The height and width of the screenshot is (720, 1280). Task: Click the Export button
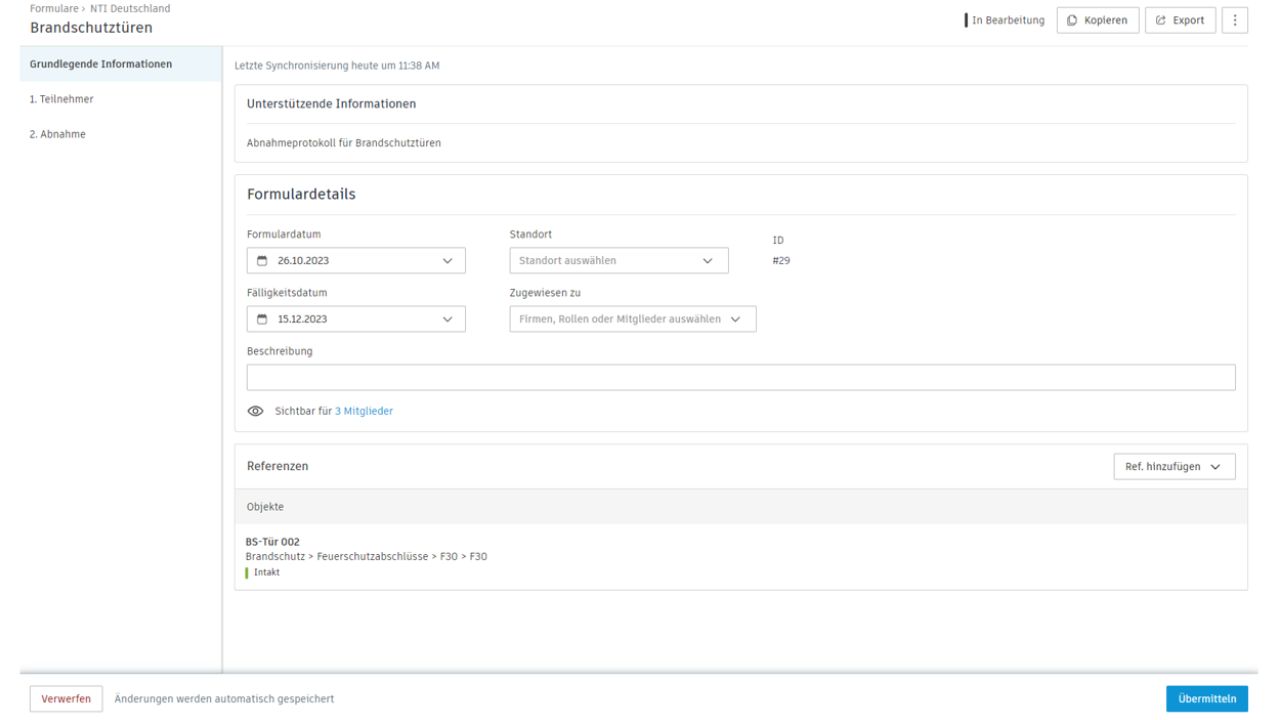click(x=1181, y=20)
